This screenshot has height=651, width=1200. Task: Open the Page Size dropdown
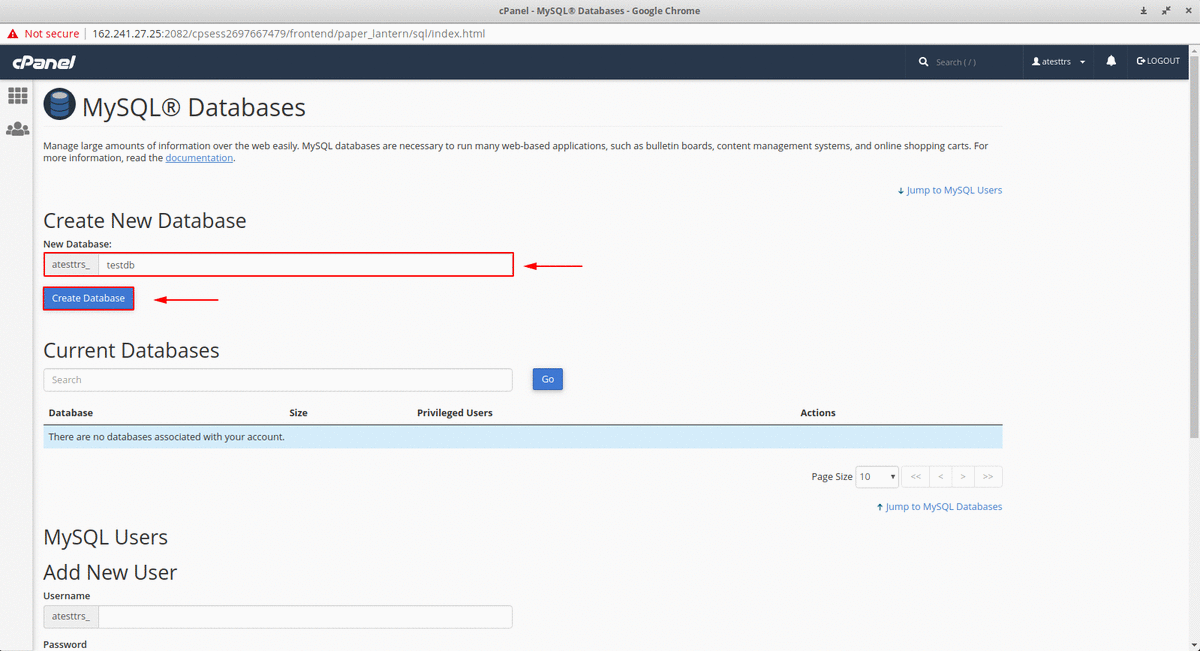(877, 477)
